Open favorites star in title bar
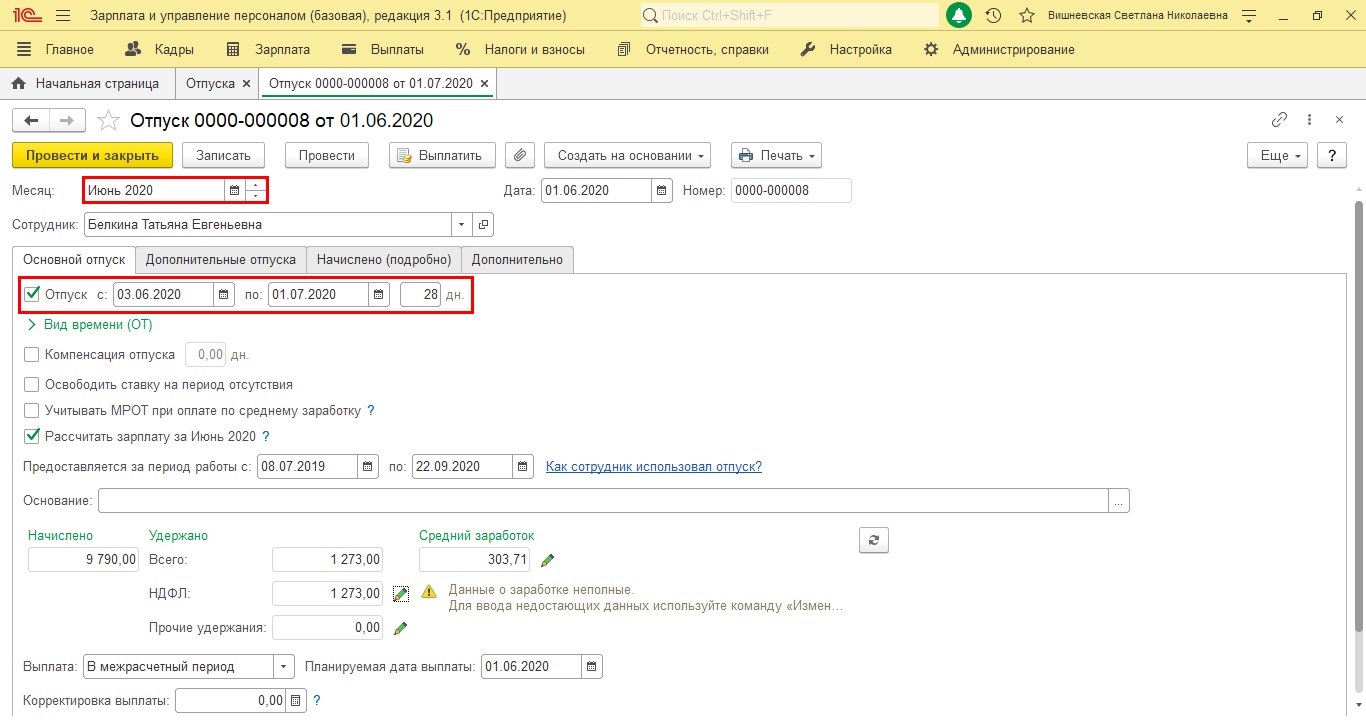Image resolution: width=1366 pixels, height=728 pixels. [x=1026, y=16]
